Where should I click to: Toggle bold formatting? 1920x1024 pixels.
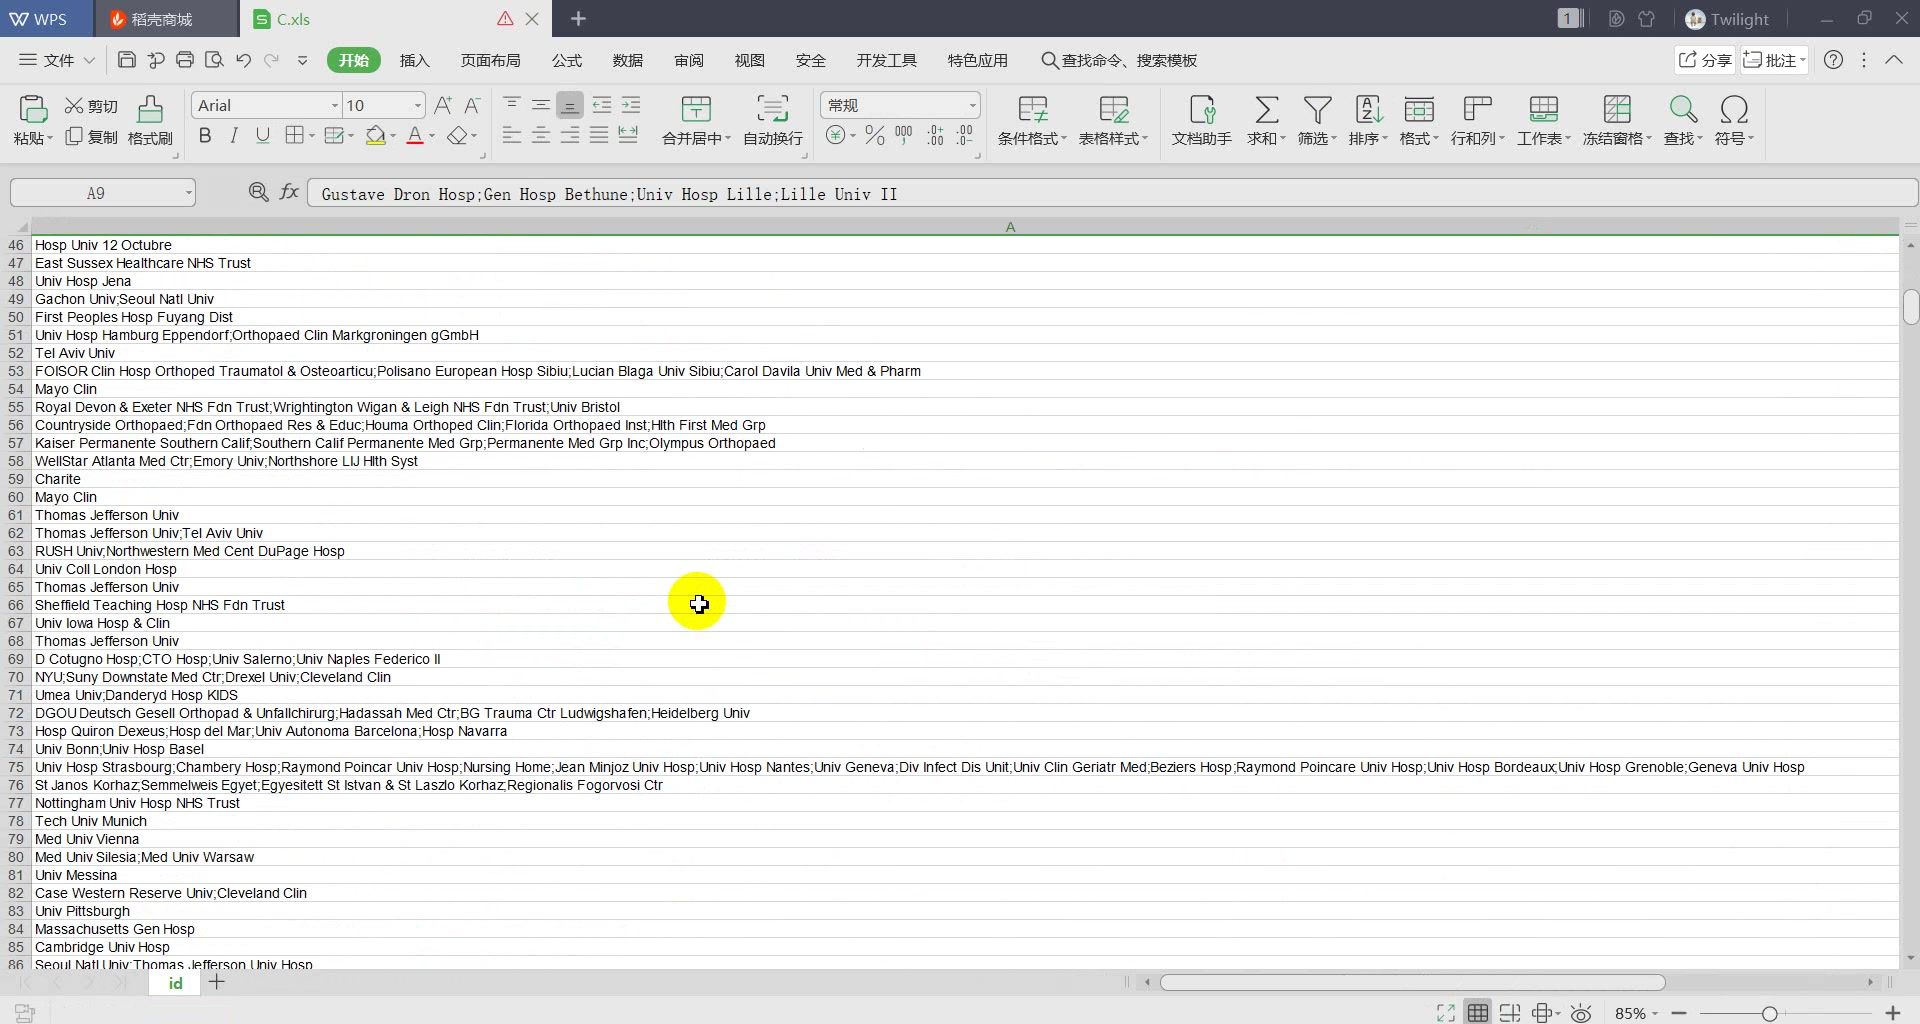(205, 136)
